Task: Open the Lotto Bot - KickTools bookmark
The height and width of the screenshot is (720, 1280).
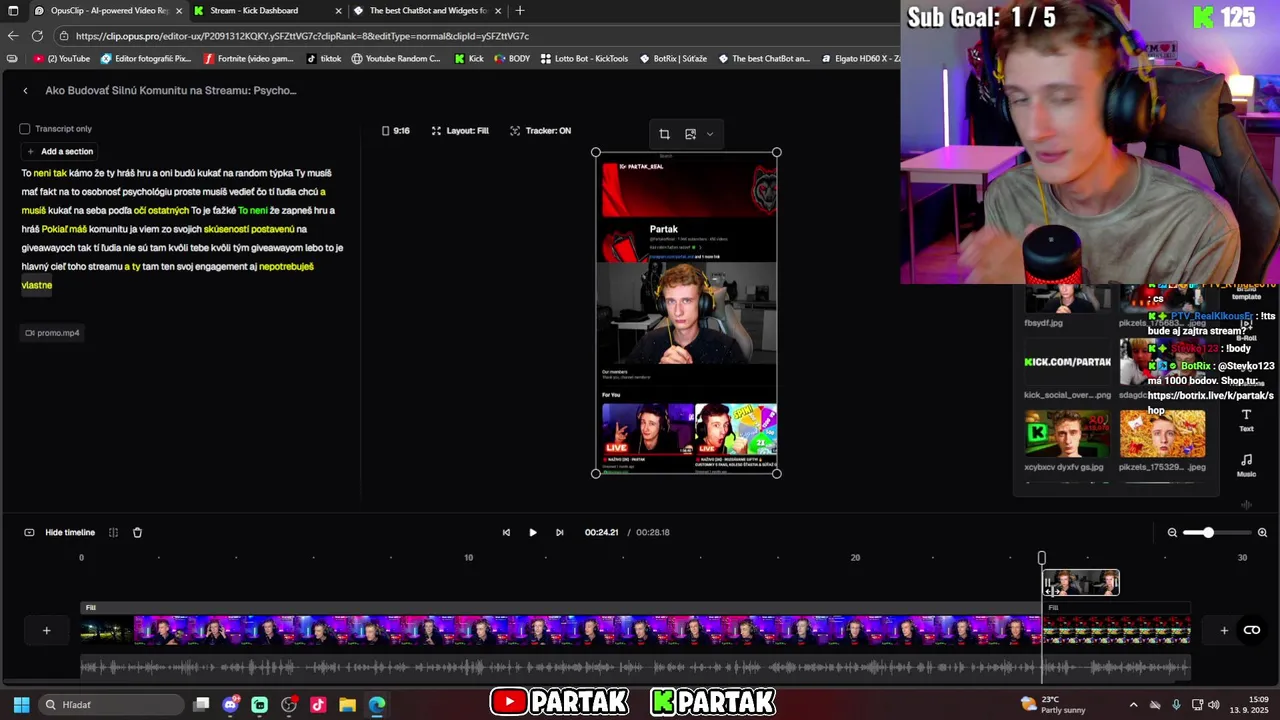Action: click(x=584, y=59)
